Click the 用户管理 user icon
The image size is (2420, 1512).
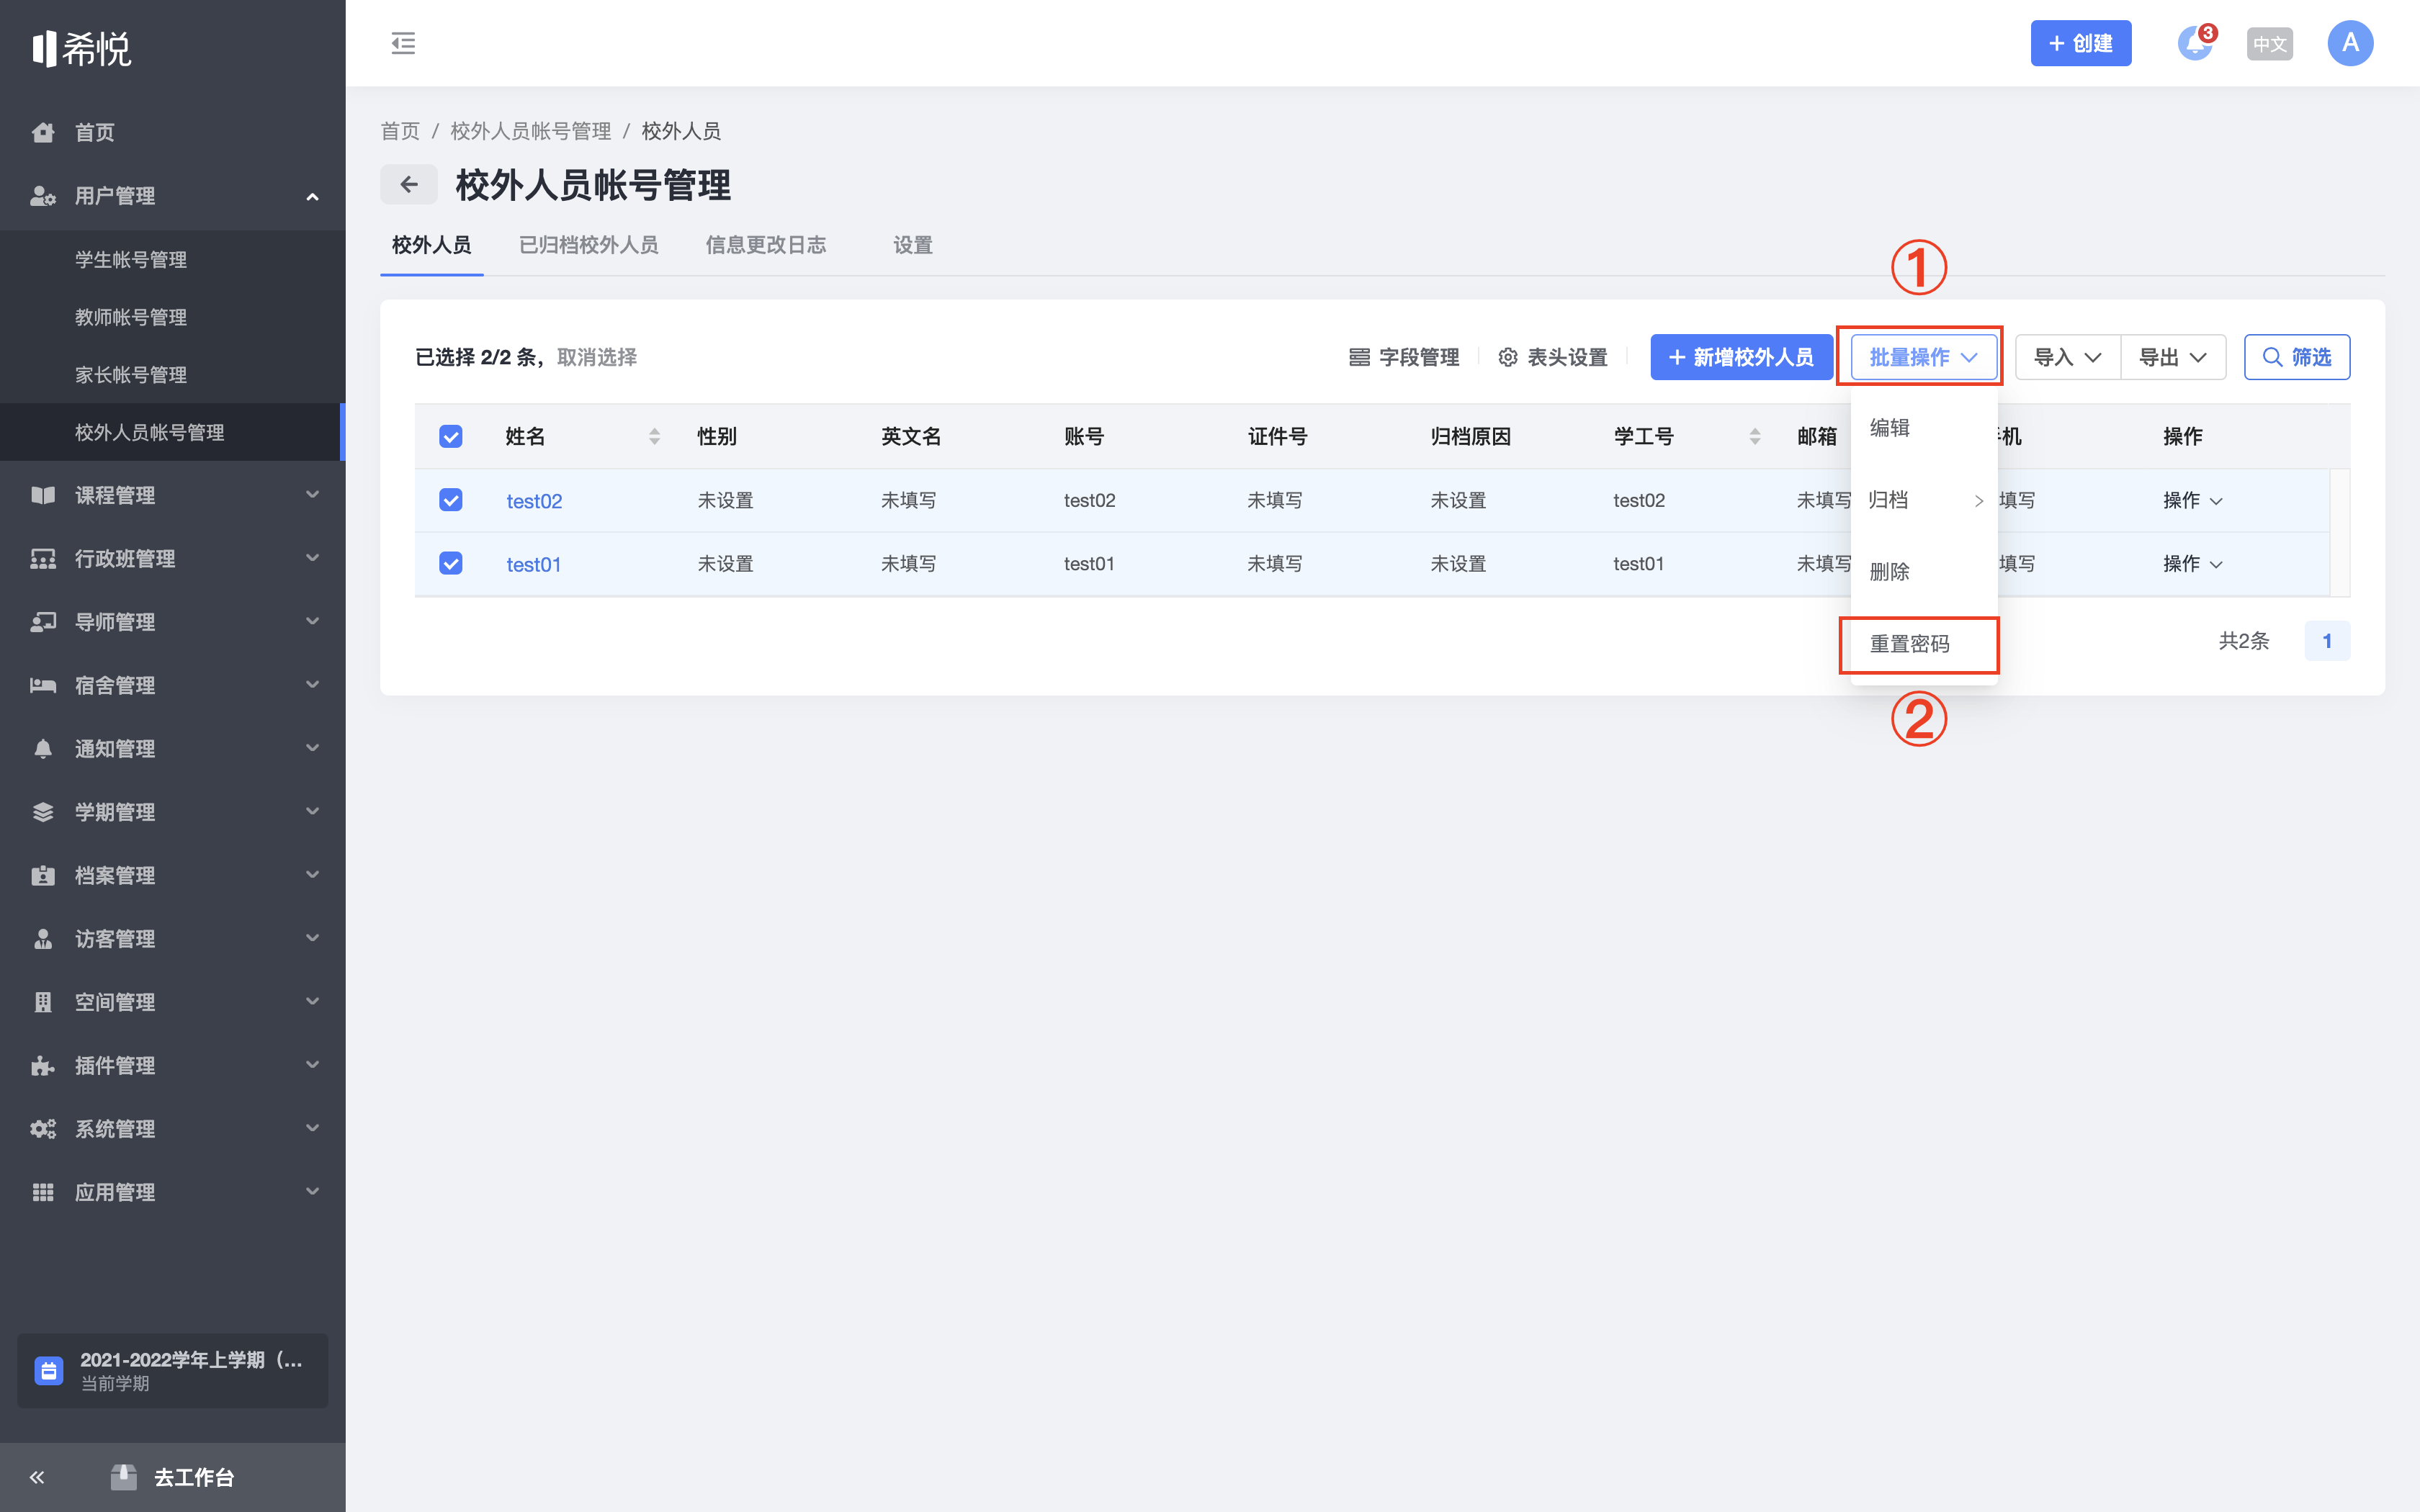tap(43, 196)
